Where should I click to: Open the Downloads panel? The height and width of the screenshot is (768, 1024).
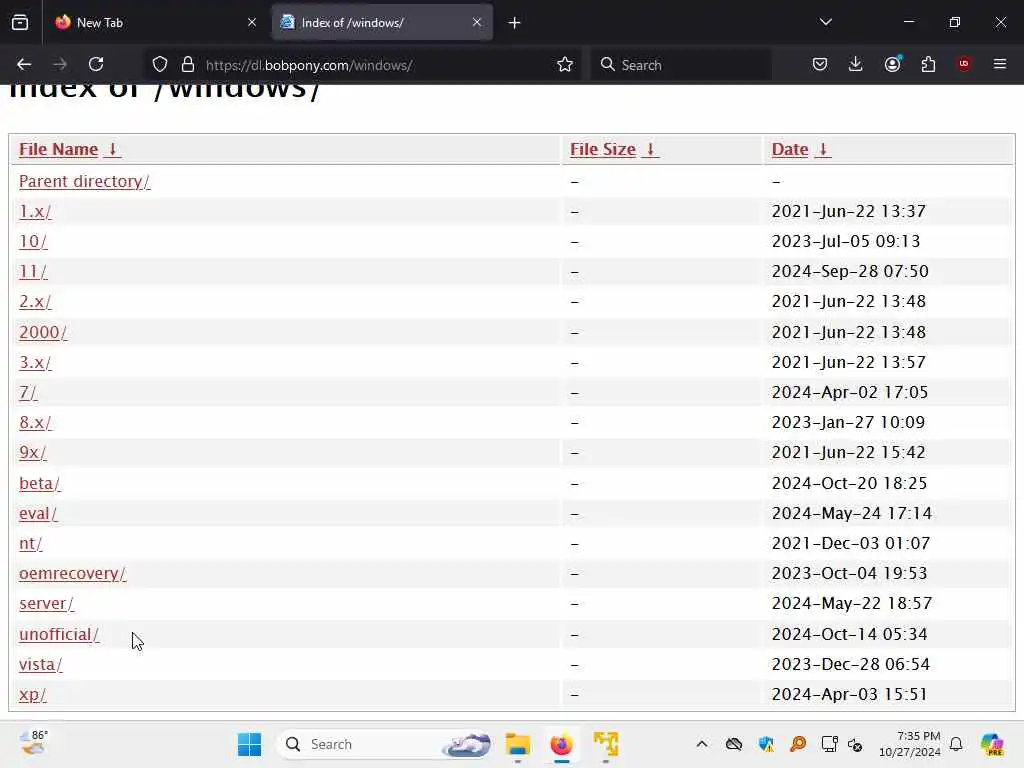(x=856, y=64)
